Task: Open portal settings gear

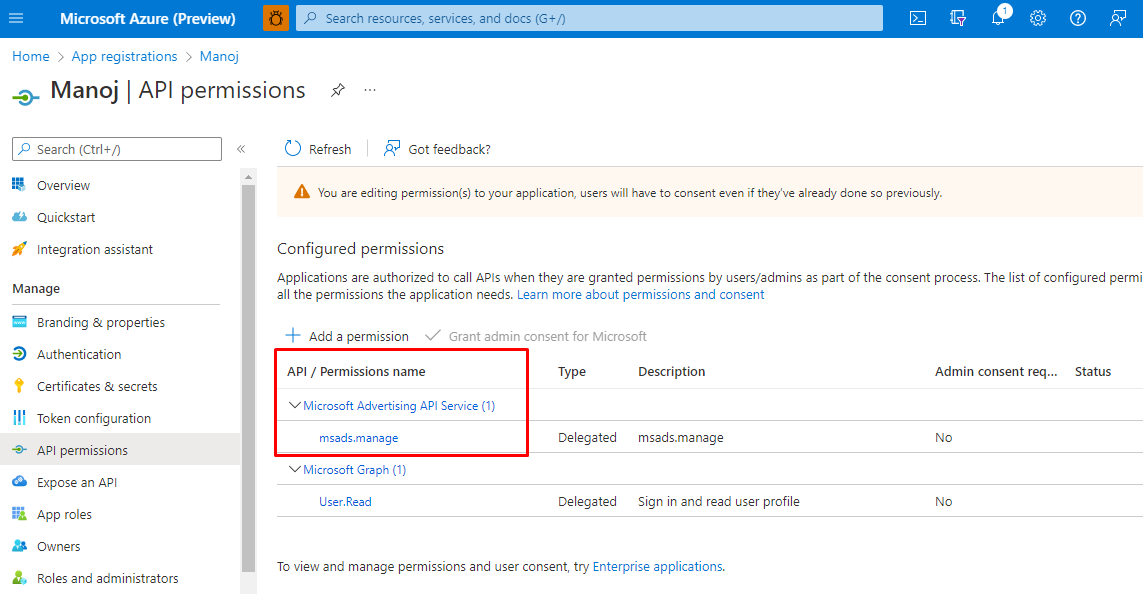Action: click(x=1038, y=18)
